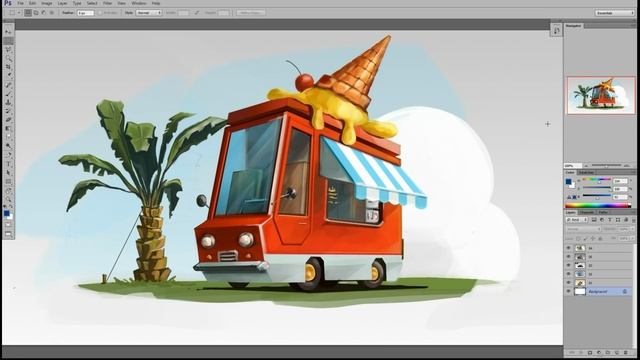Select the Zoom tool in toolbox

(x=8, y=200)
